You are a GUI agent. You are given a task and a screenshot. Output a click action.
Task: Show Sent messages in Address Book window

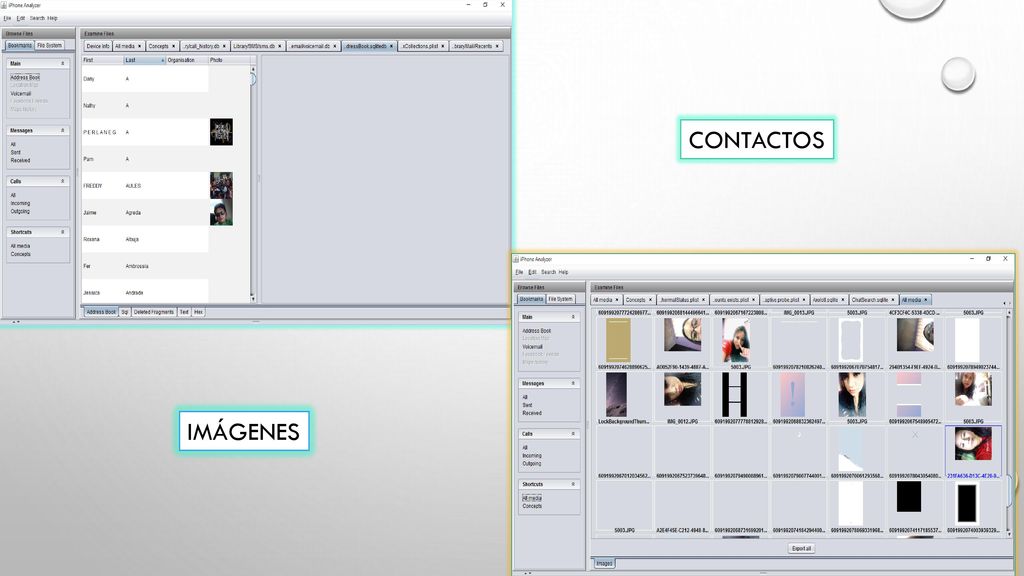coord(15,152)
